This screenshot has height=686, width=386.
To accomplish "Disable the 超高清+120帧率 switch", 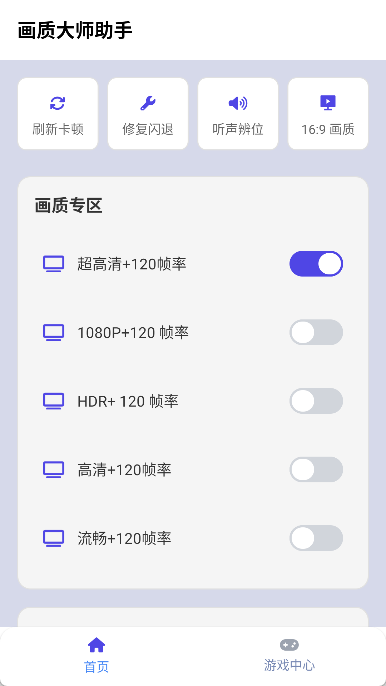I will (x=316, y=264).
